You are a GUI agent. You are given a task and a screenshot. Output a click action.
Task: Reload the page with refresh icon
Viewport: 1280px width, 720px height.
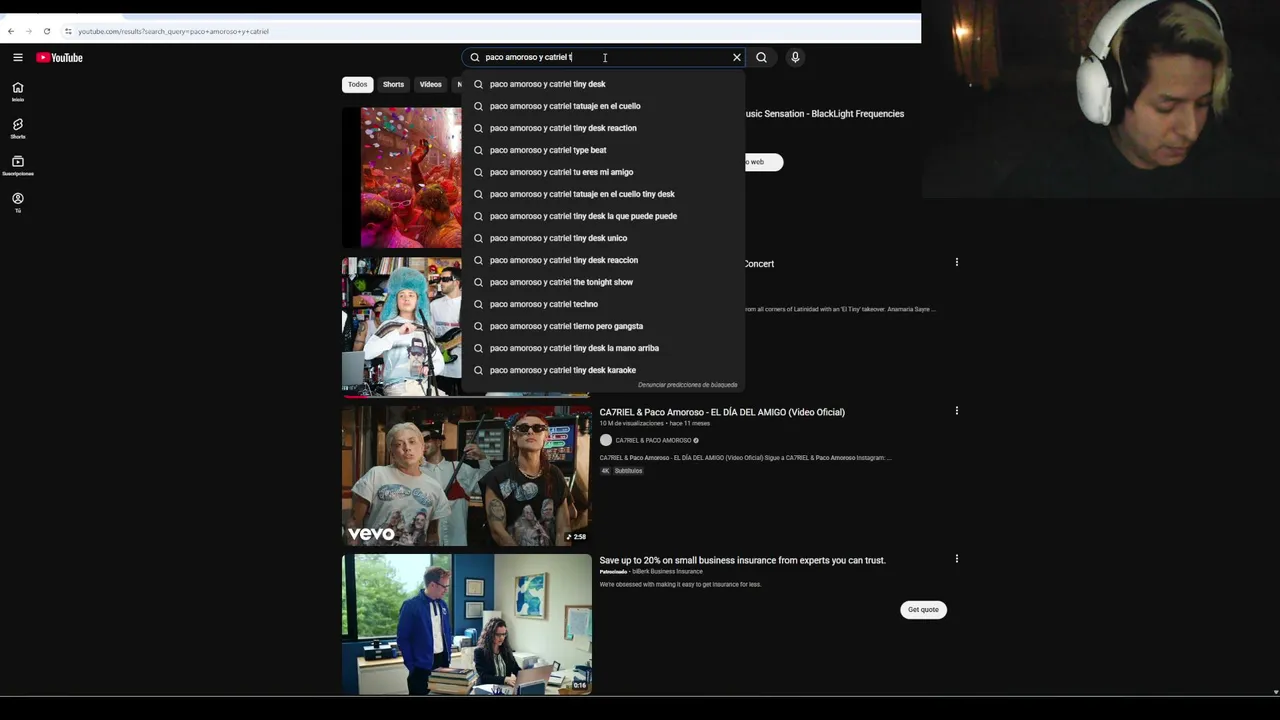[x=47, y=31]
